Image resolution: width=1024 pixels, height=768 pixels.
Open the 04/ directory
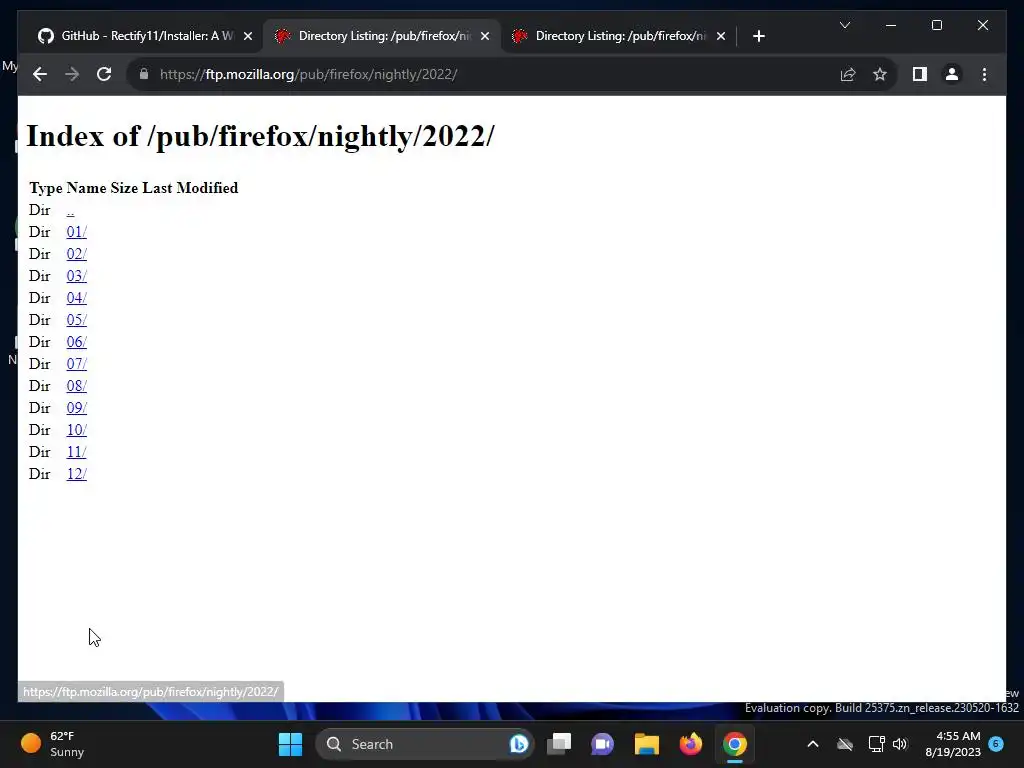[x=76, y=298]
